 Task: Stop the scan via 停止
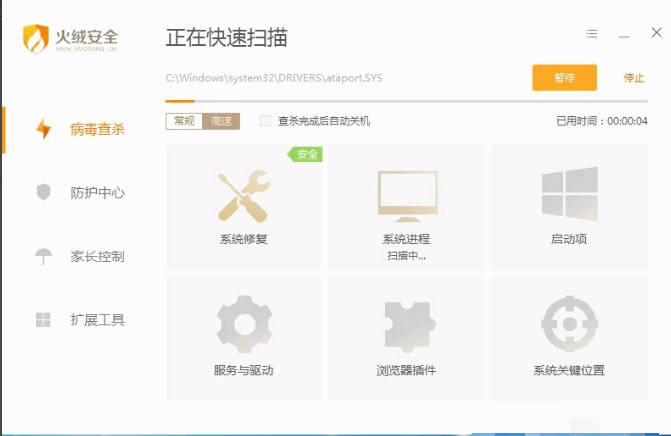tap(634, 78)
